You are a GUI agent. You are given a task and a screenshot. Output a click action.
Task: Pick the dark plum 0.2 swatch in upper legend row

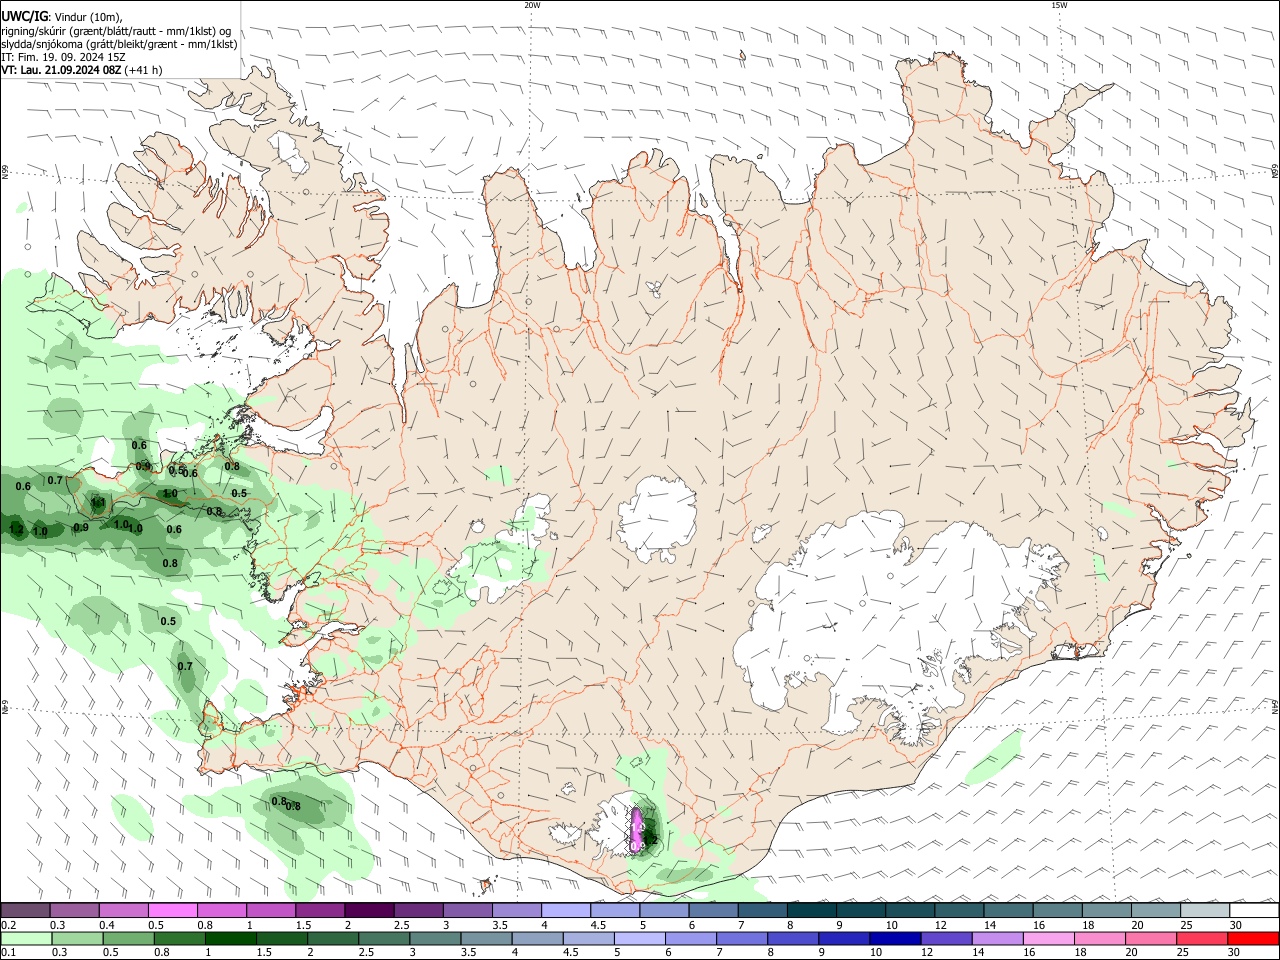[x=25, y=911]
